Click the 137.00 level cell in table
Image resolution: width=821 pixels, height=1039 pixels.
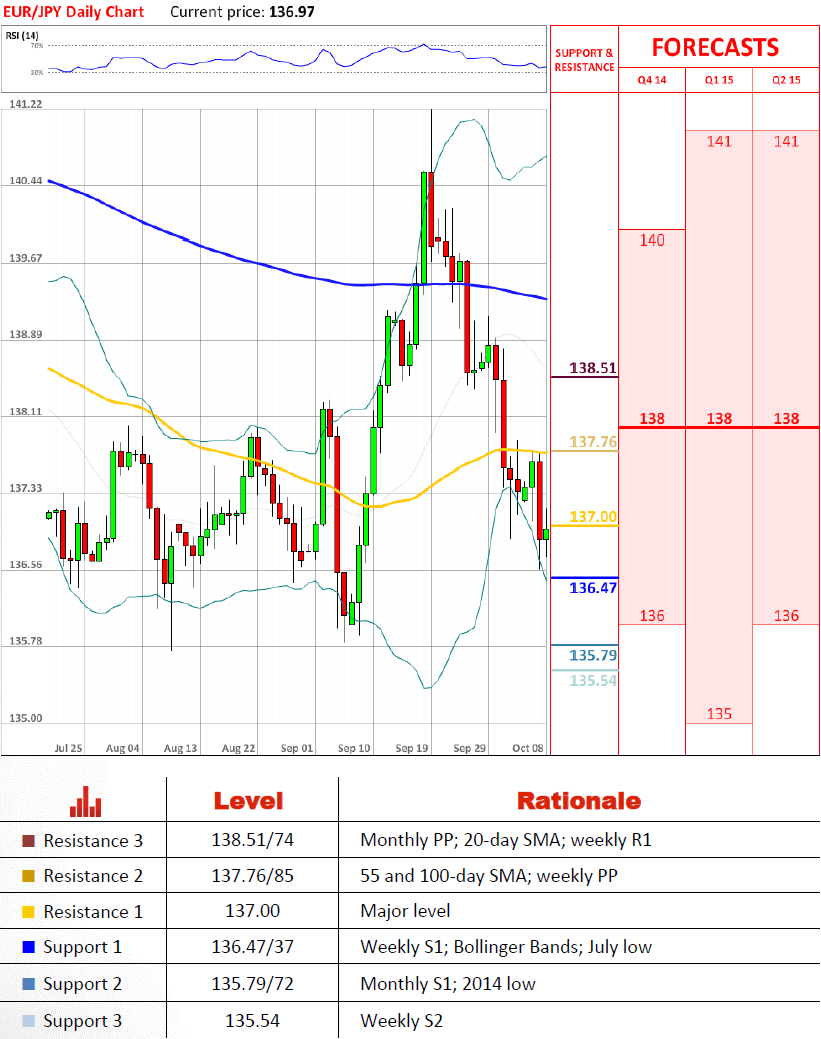pos(252,911)
